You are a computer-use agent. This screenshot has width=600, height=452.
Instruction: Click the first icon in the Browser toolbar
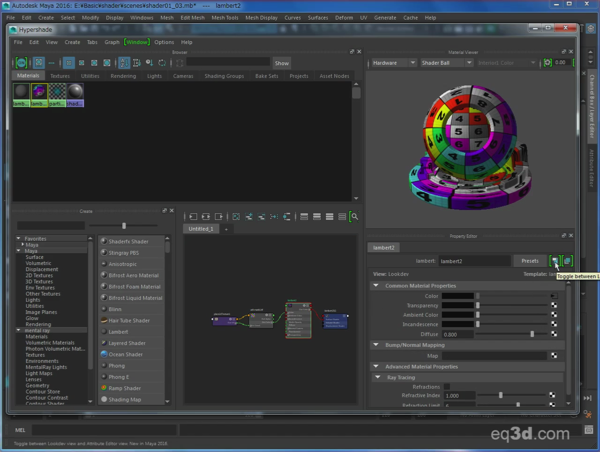19,62
